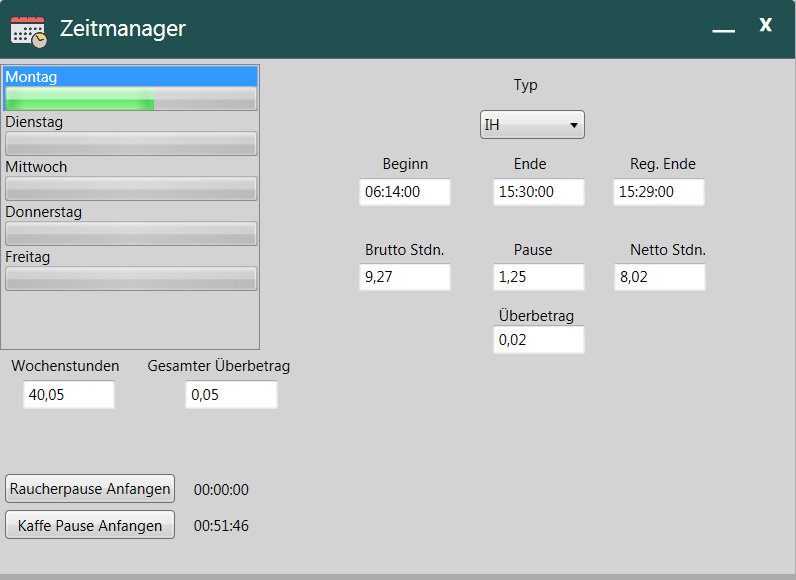Focus the Beginn time field

click(x=405, y=192)
